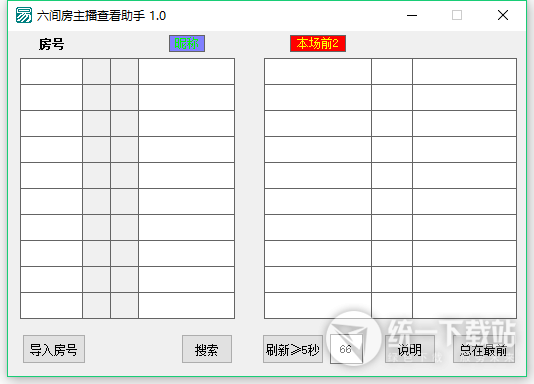Screen dimensions: 534x384
Task: Click the wide last cell in right table's first row
Action: (x=465, y=71)
